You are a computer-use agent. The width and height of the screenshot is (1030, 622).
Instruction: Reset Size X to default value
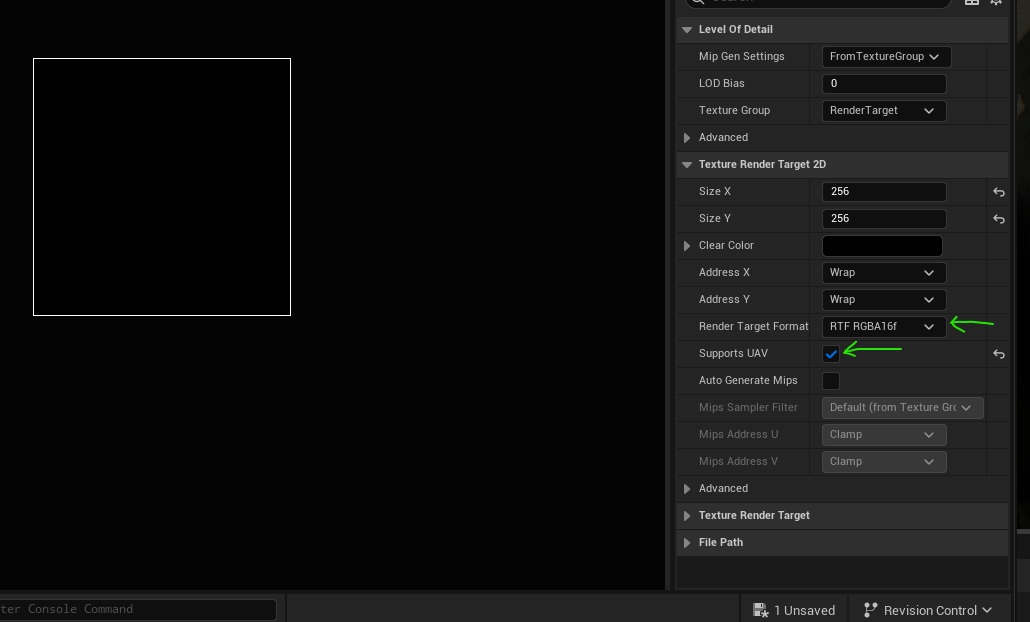point(998,192)
